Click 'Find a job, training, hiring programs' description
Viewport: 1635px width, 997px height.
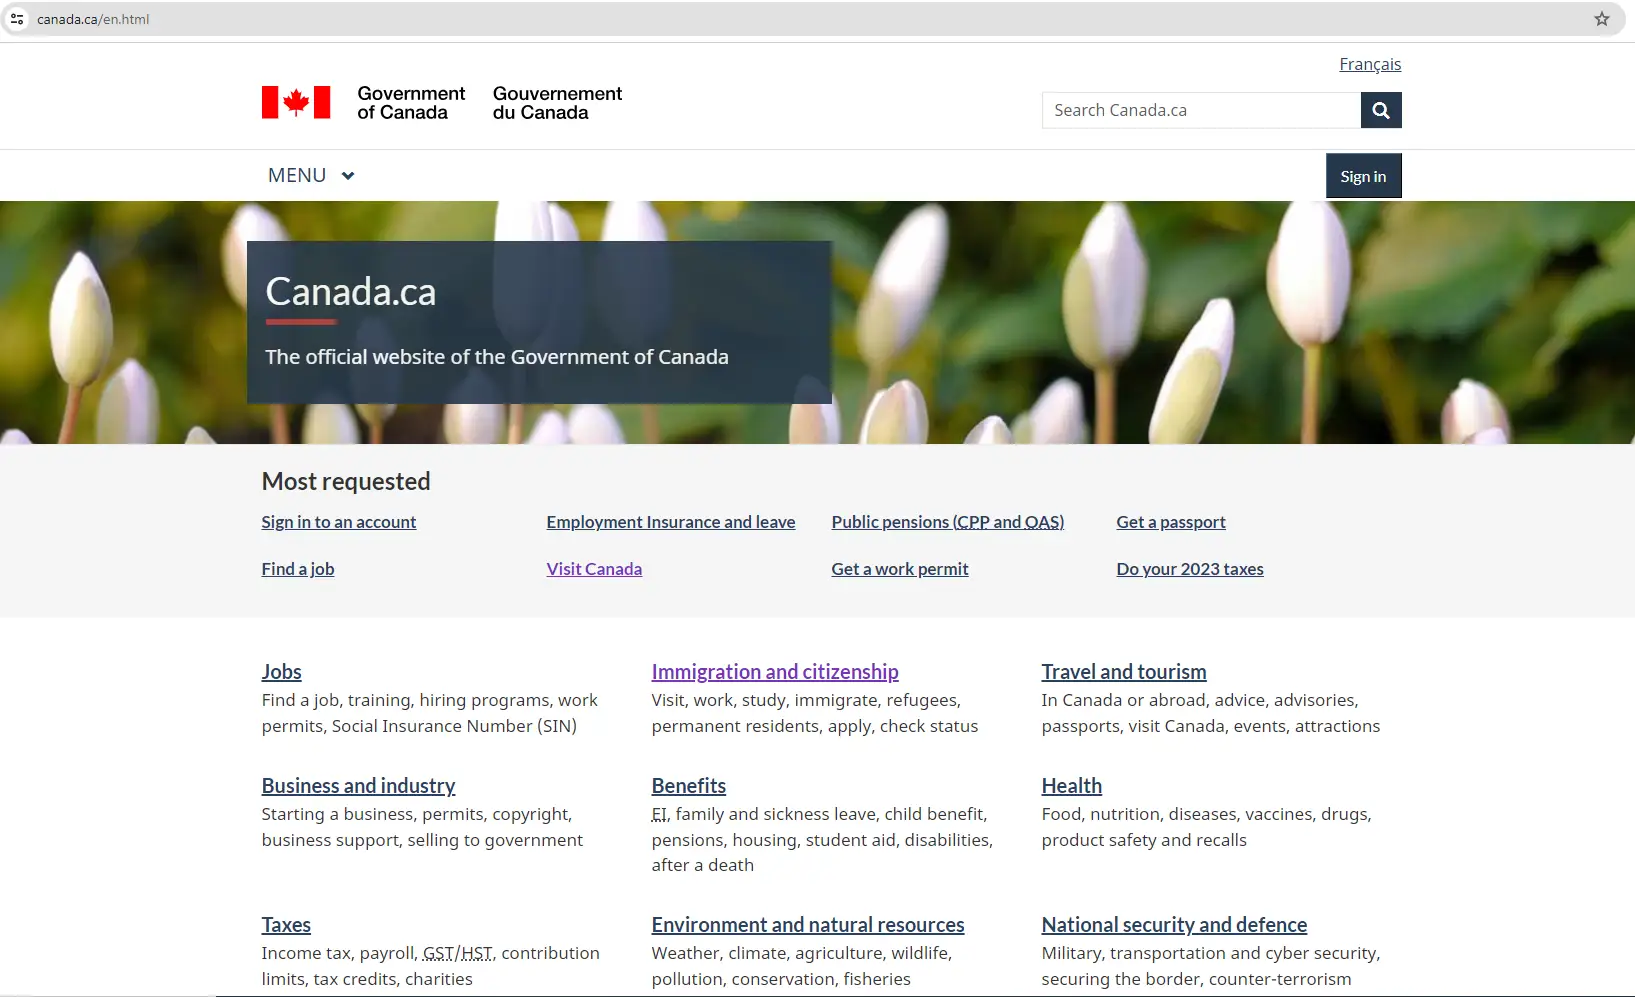(x=430, y=713)
